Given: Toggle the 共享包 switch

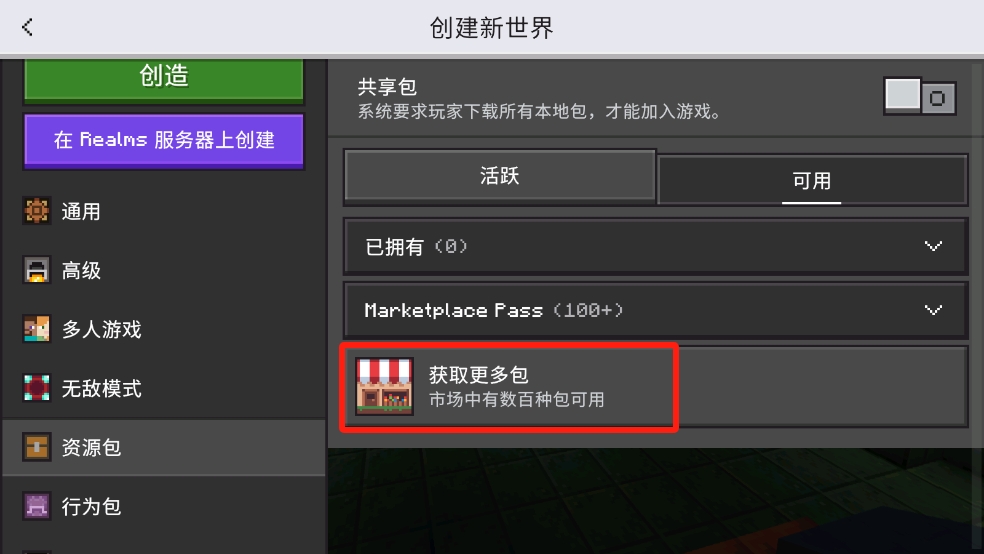Looking at the screenshot, I should tap(919, 97).
